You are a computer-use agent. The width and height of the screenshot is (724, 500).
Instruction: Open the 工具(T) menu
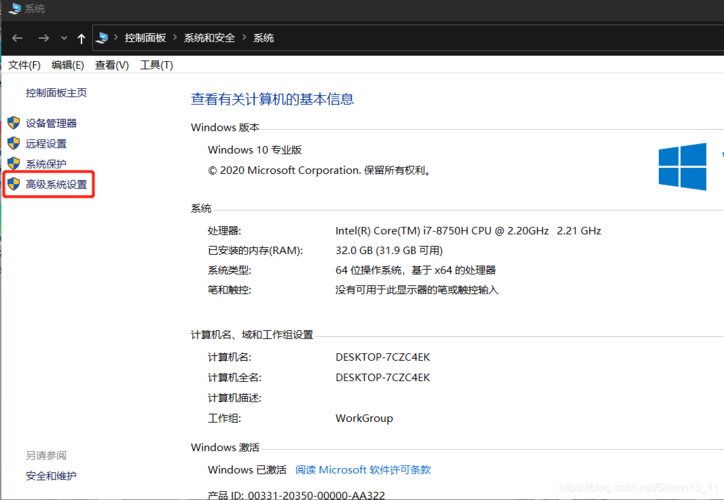tap(156, 65)
